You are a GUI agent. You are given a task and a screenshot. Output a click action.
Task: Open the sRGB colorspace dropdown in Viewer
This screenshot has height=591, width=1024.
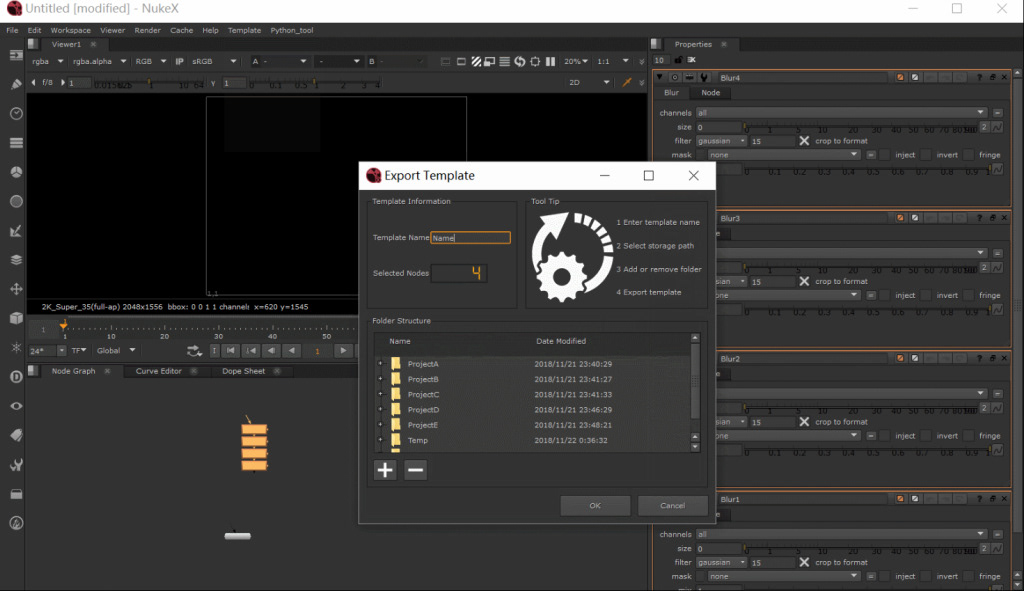[214, 61]
